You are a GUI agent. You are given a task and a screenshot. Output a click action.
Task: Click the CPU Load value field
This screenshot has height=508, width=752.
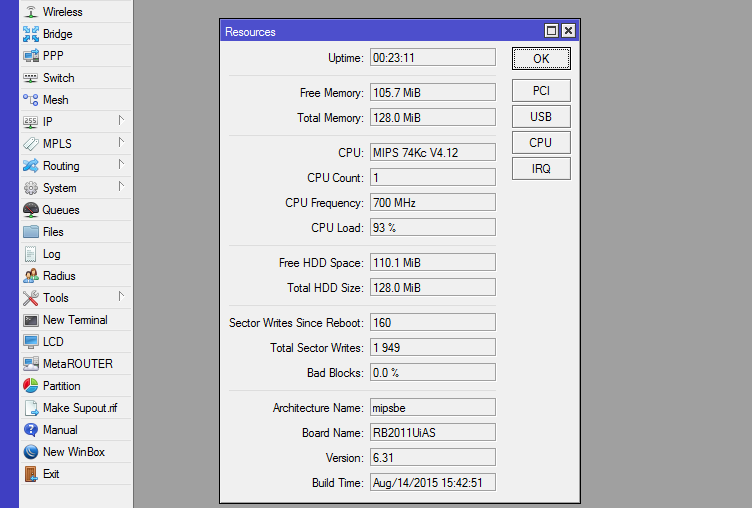pos(432,228)
